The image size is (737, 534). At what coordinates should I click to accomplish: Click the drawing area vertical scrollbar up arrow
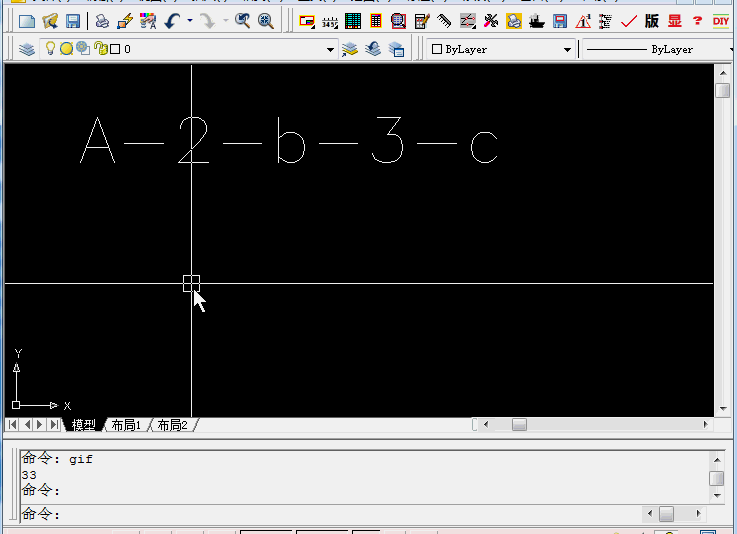[x=723, y=73]
